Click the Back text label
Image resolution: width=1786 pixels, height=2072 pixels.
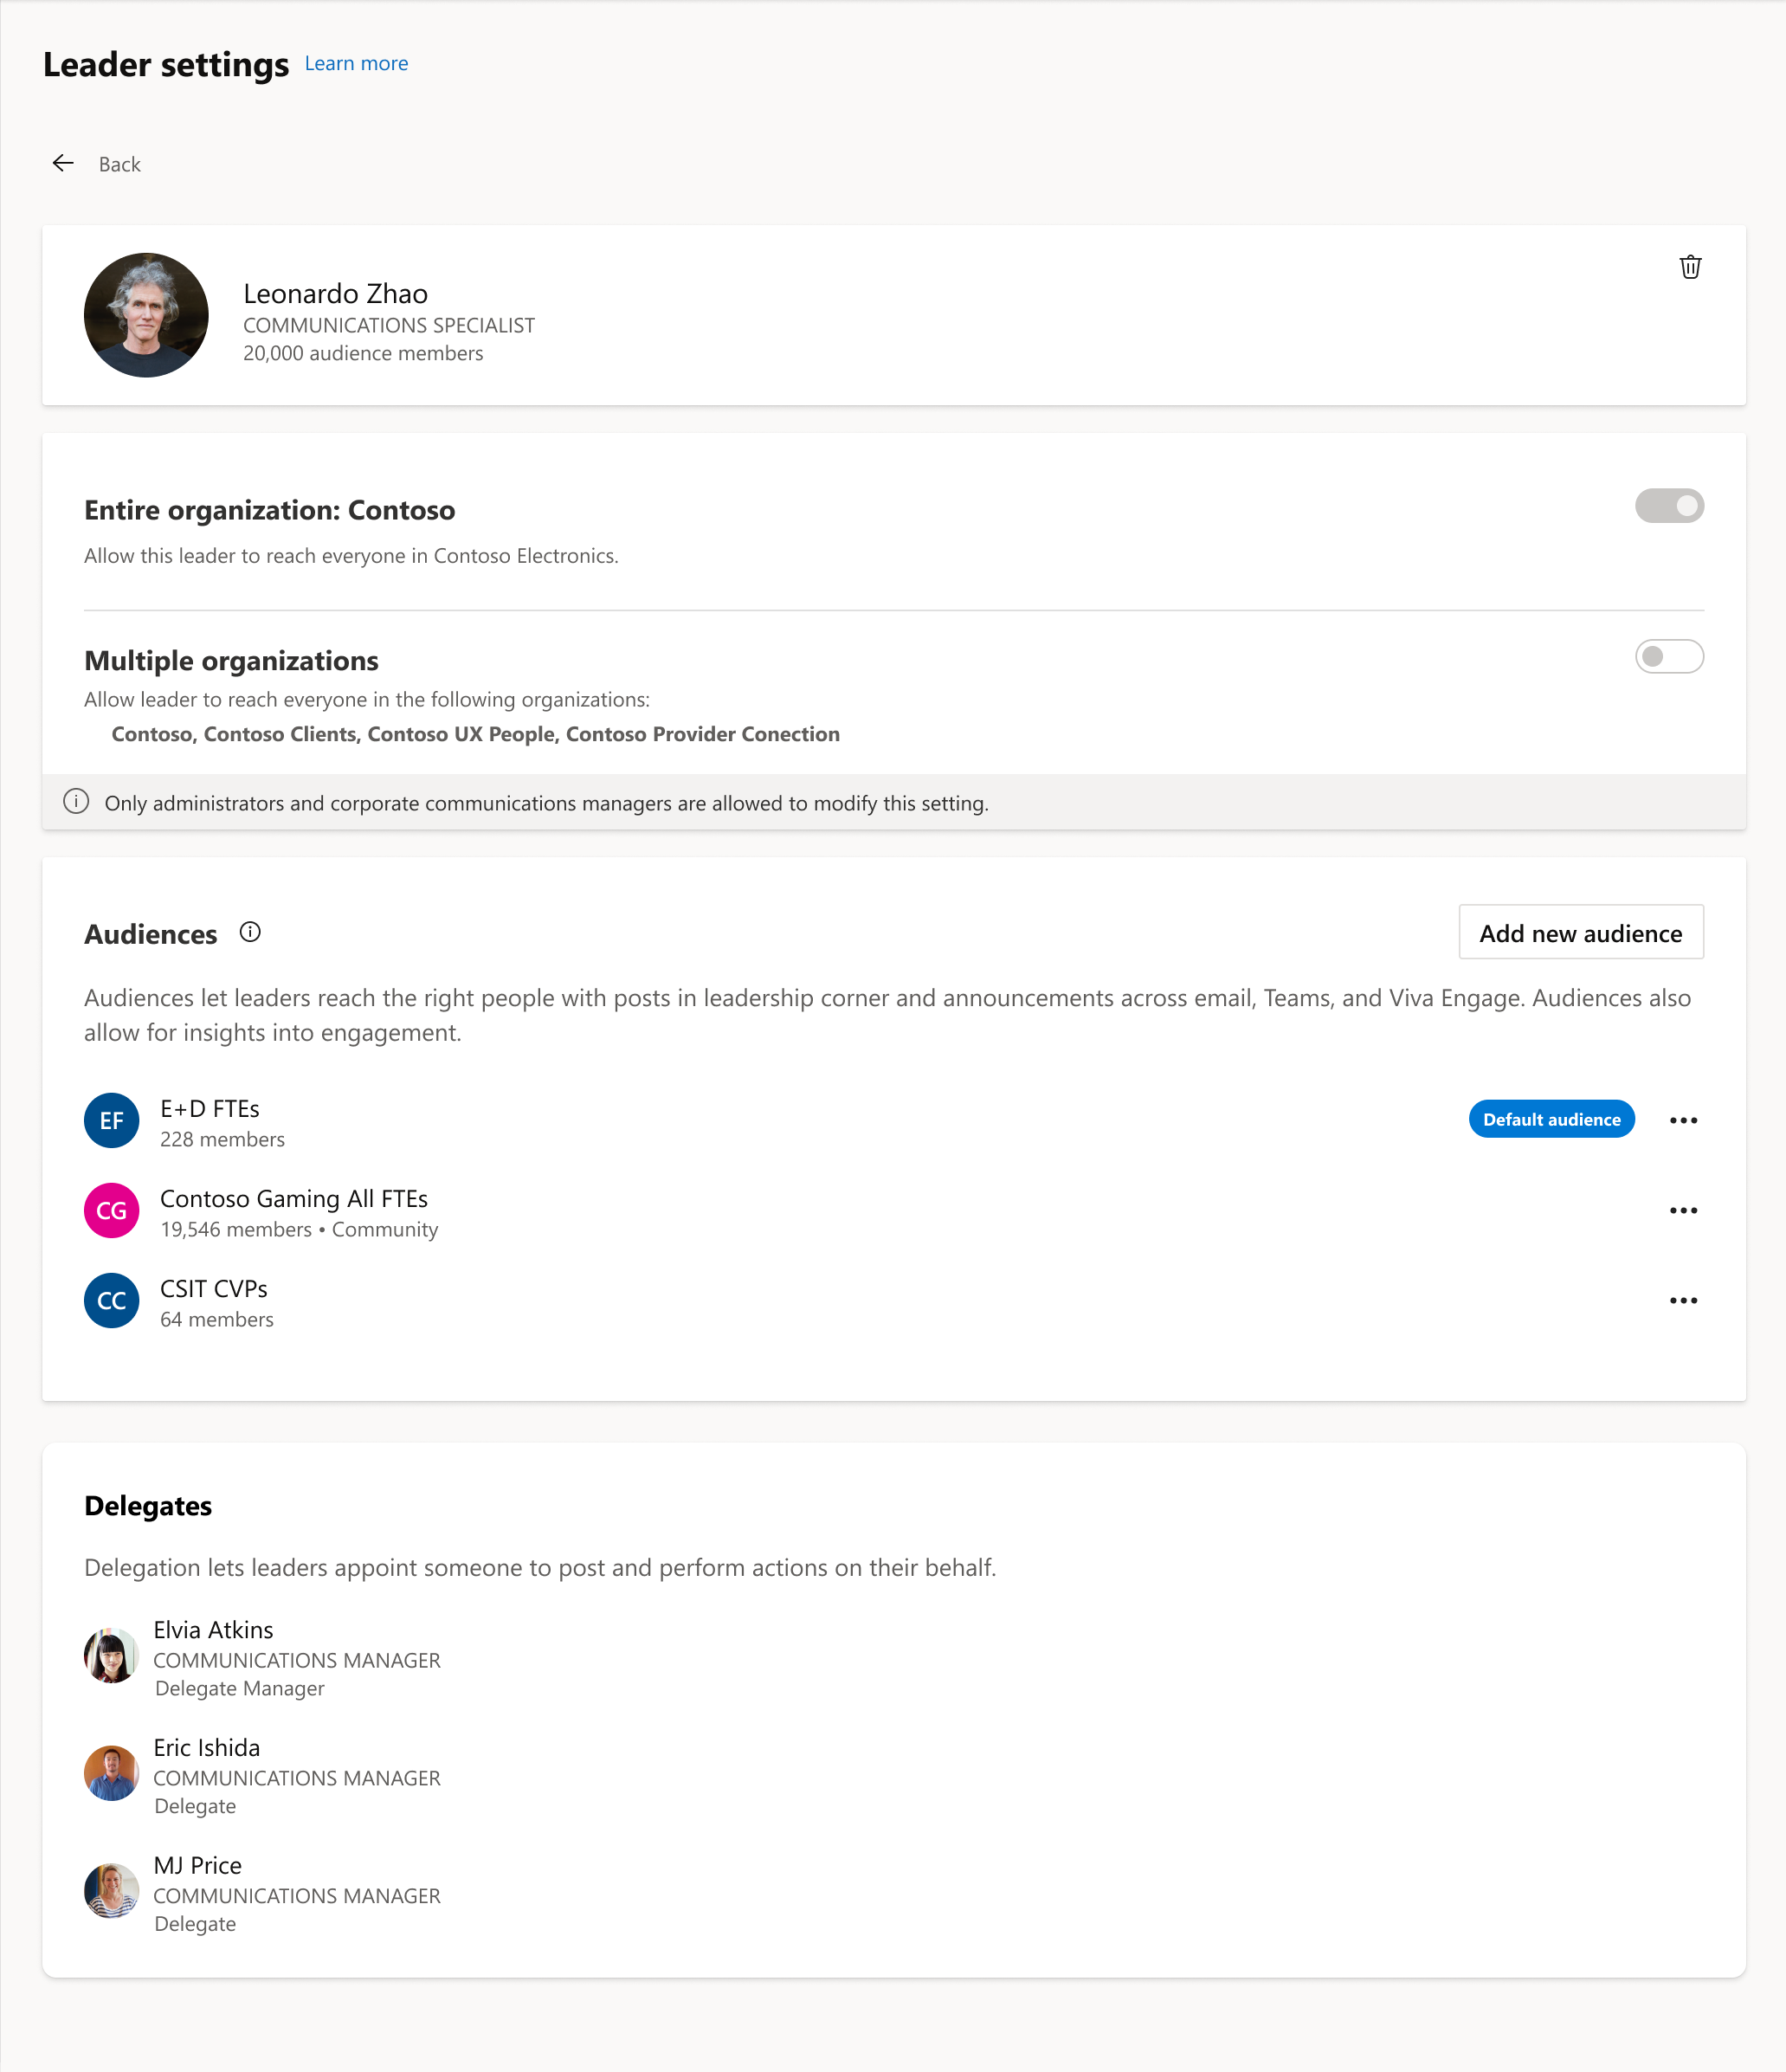pos(119,163)
